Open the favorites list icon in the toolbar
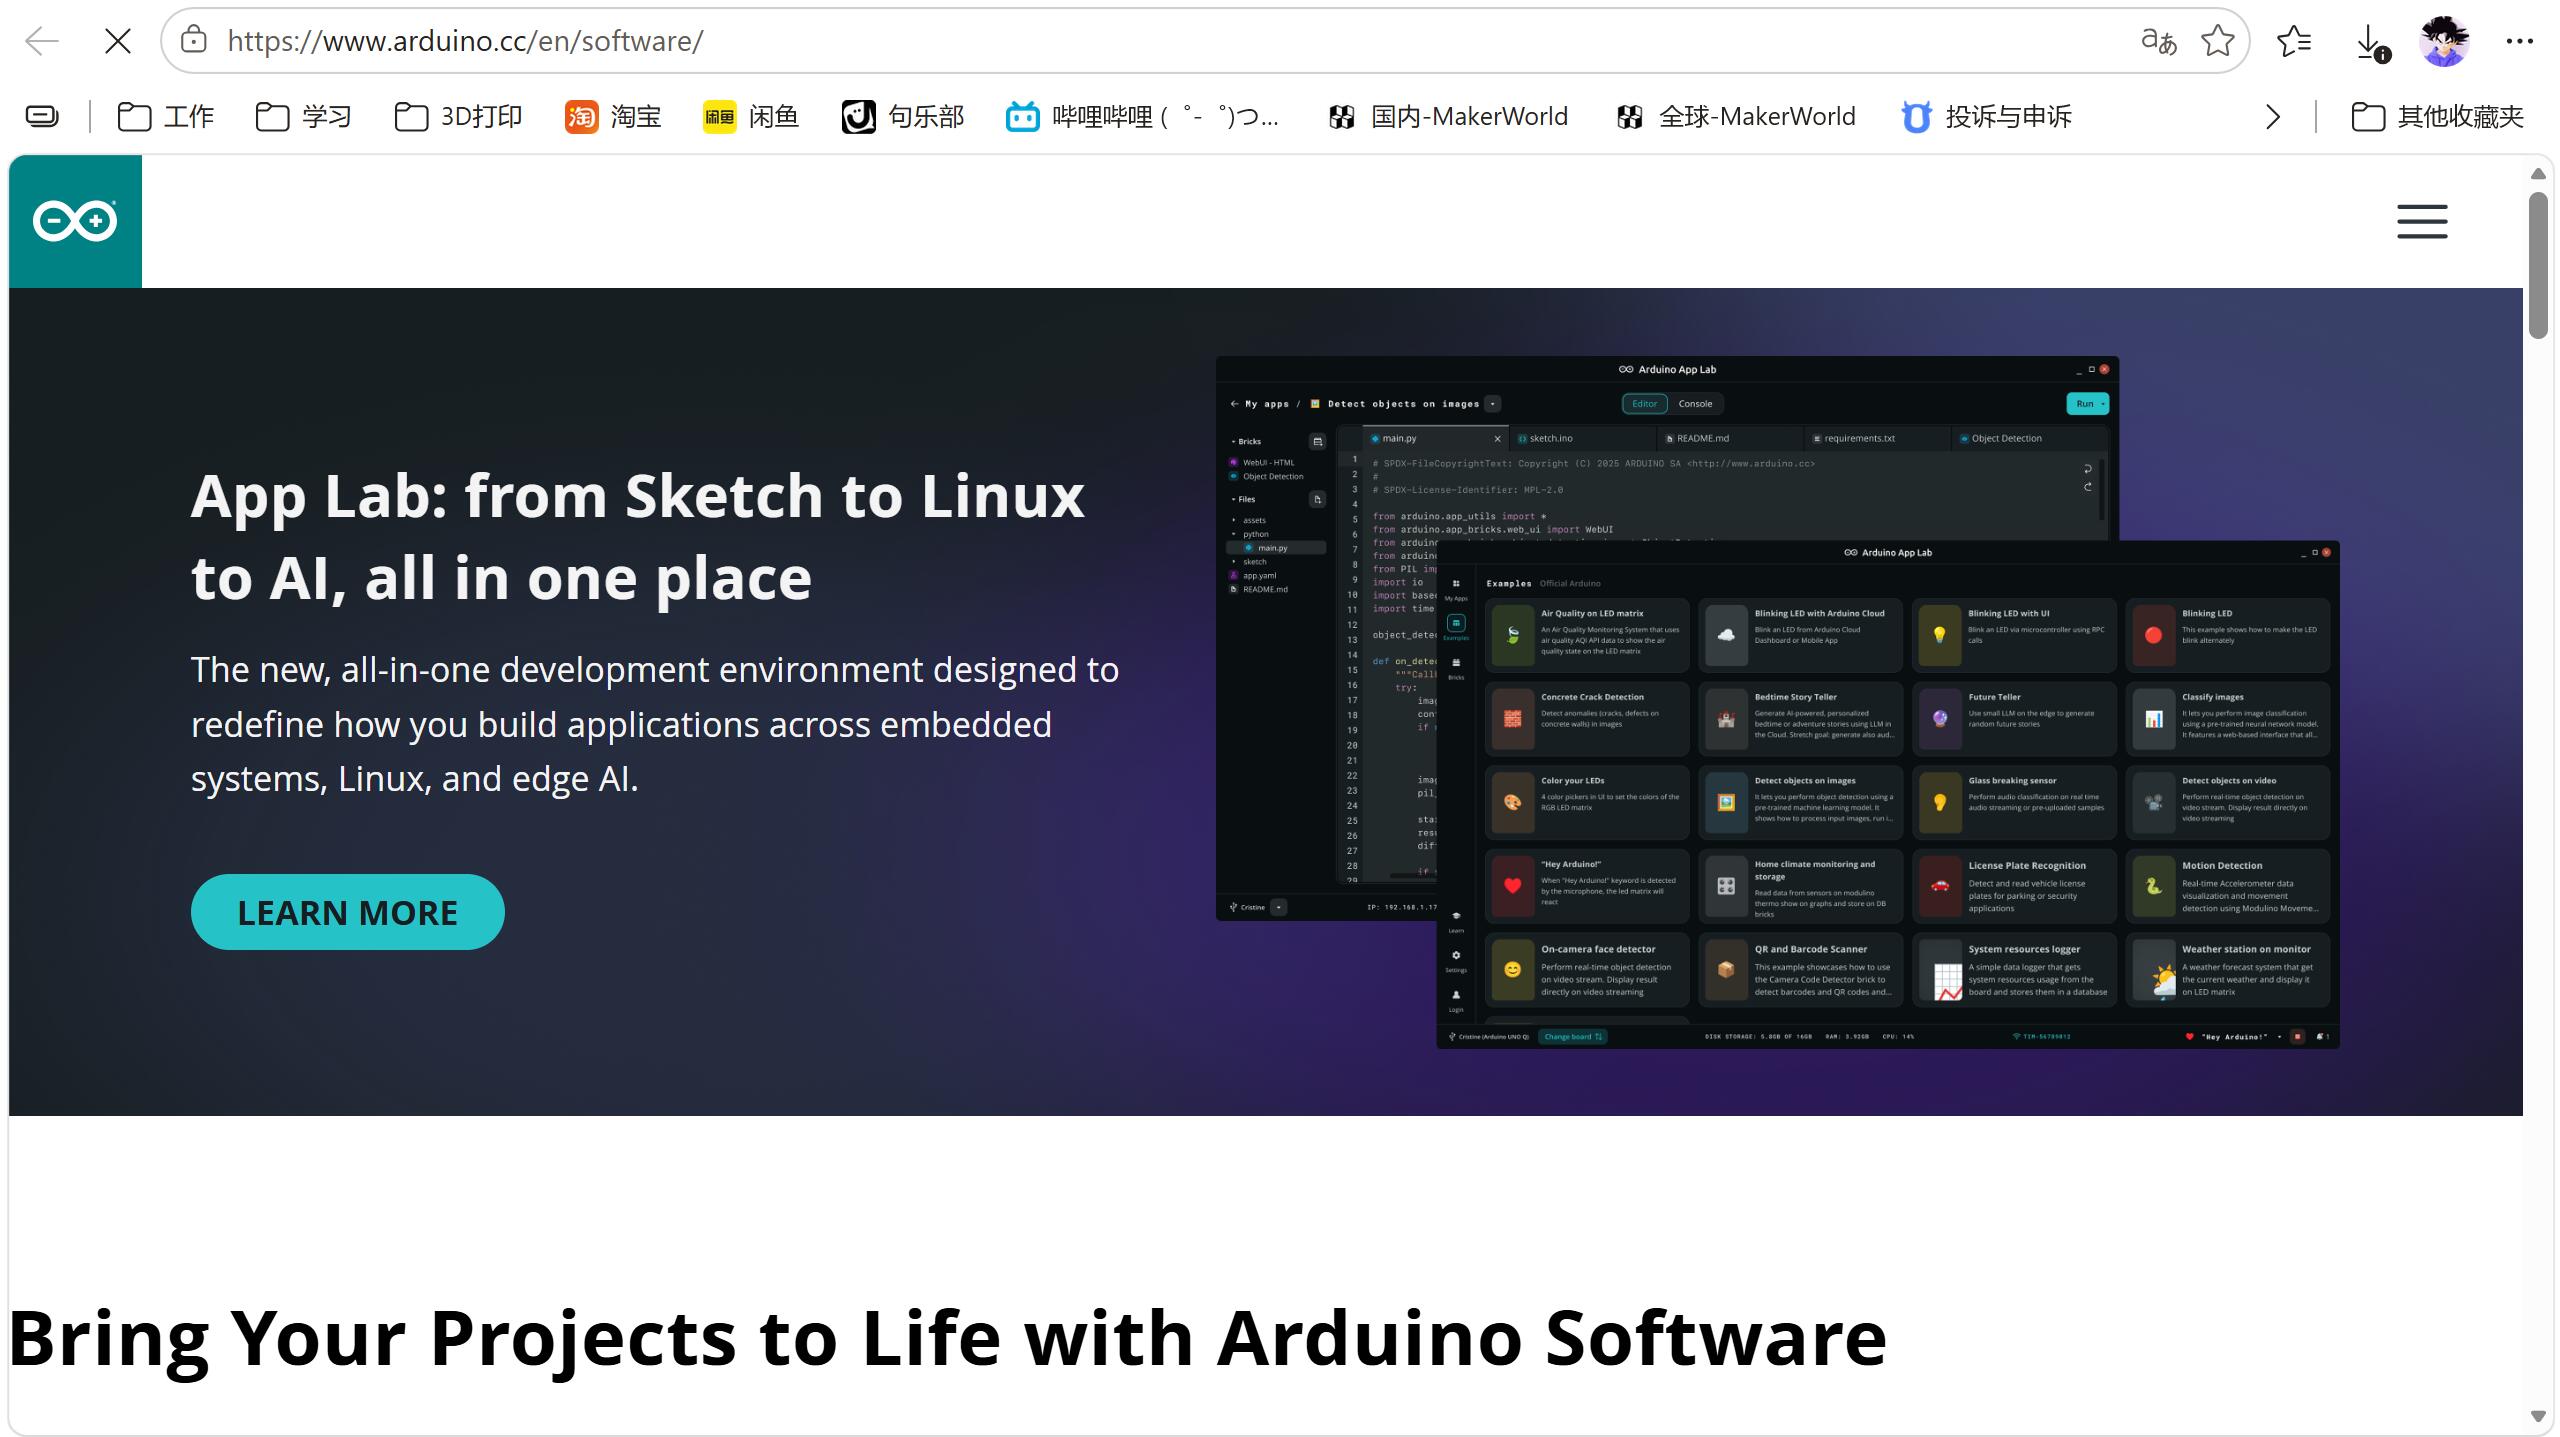The width and height of the screenshot is (2560, 1437). coord(2294,41)
